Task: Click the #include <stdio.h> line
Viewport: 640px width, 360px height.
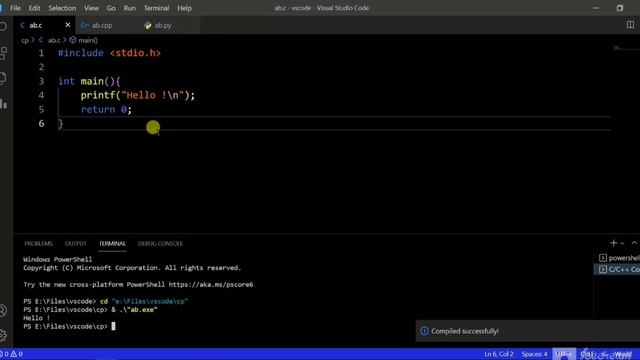Action: coord(109,53)
